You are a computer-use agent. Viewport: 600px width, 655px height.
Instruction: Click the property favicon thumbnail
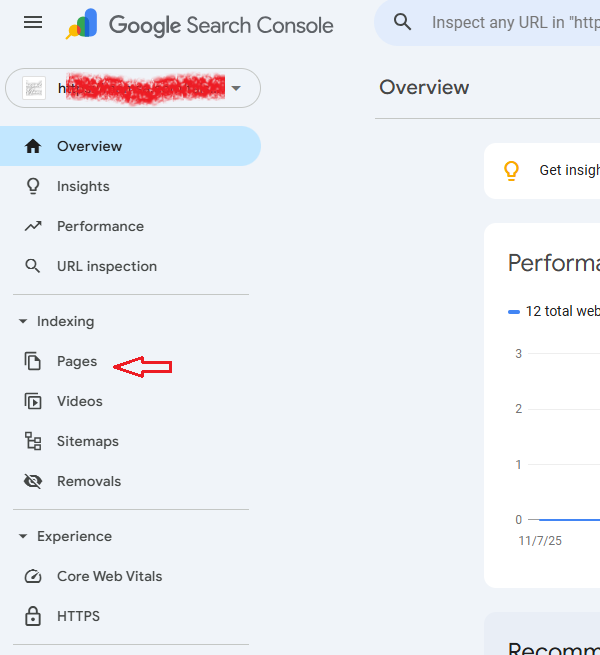pos(34,88)
